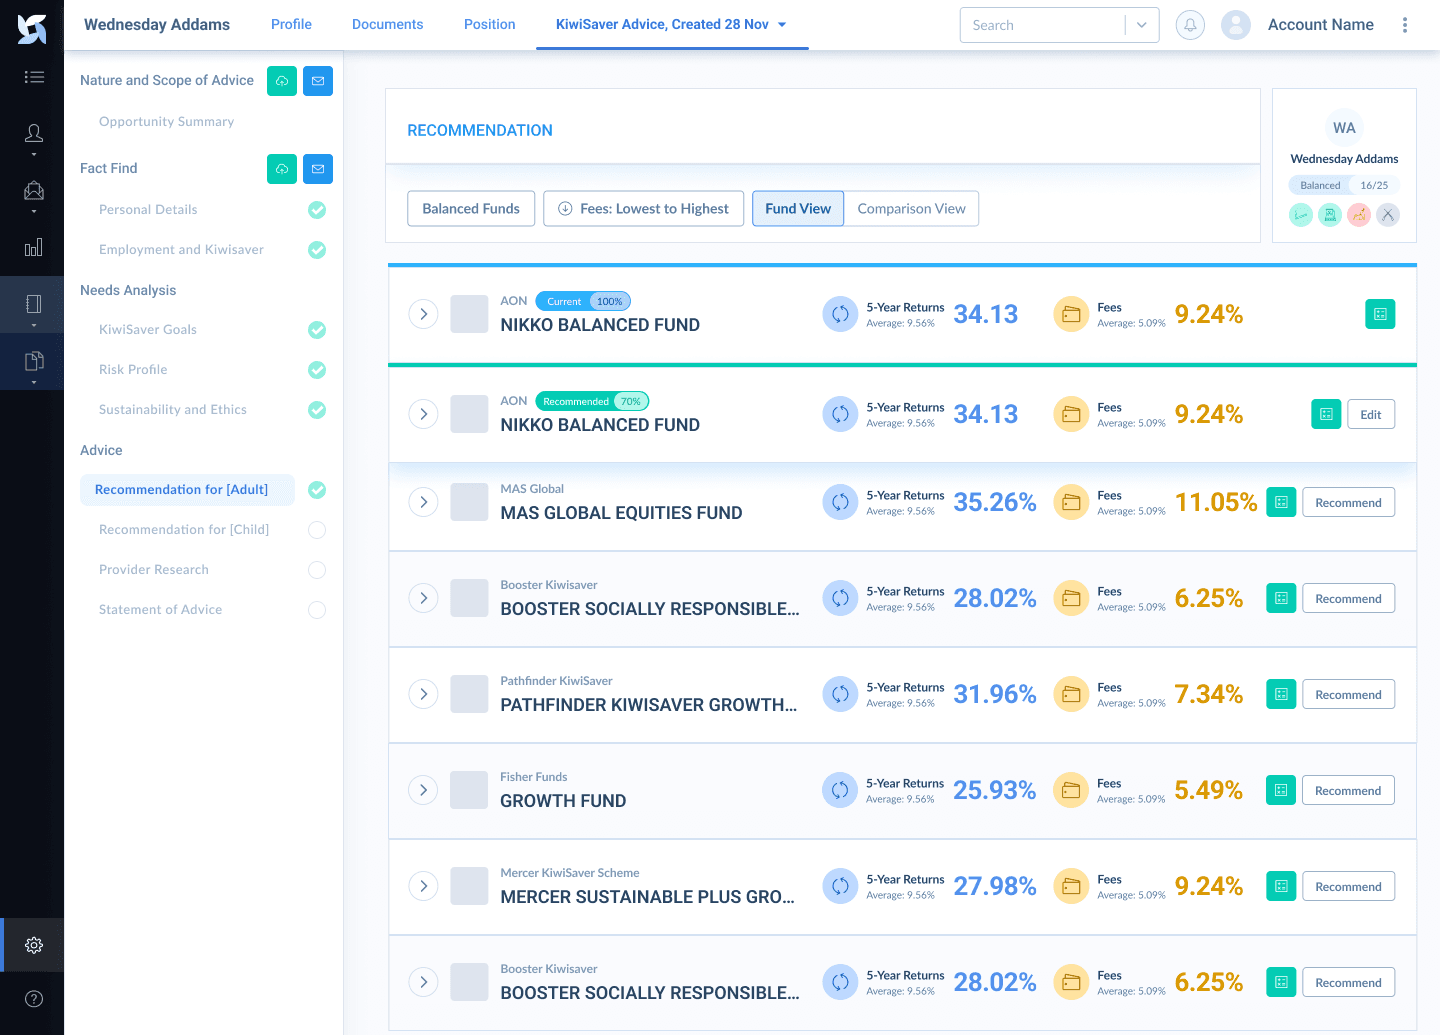1440x1035 pixels.
Task: Open green details icon on Current Nikko fund
Action: pyautogui.click(x=1380, y=314)
